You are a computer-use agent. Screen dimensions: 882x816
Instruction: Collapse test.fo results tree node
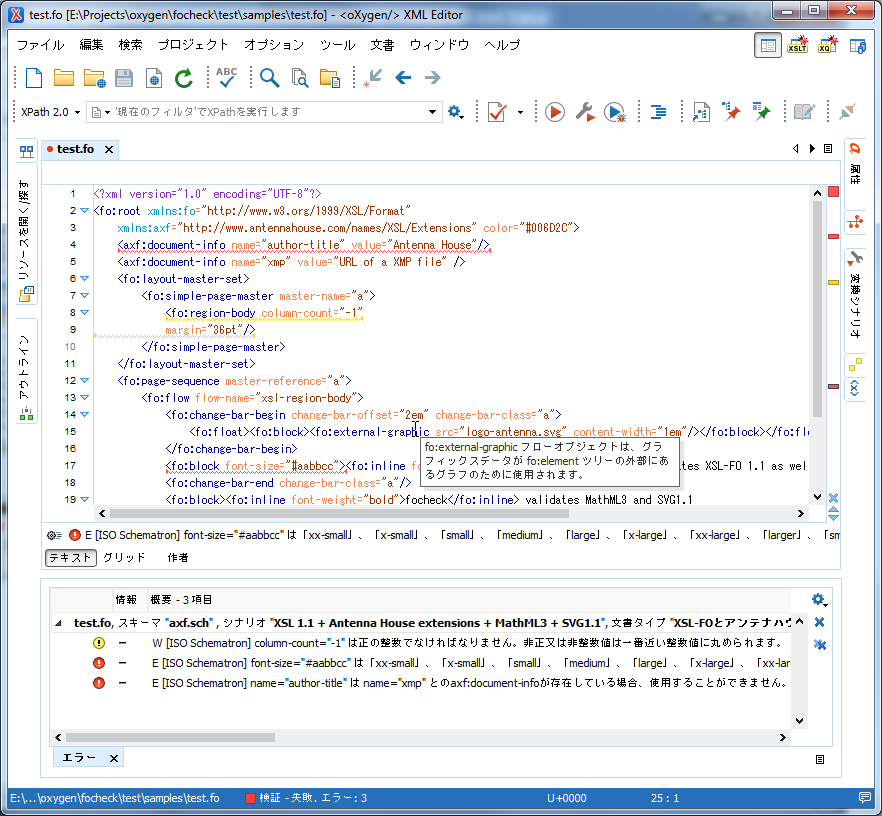(x=58, y=623)
